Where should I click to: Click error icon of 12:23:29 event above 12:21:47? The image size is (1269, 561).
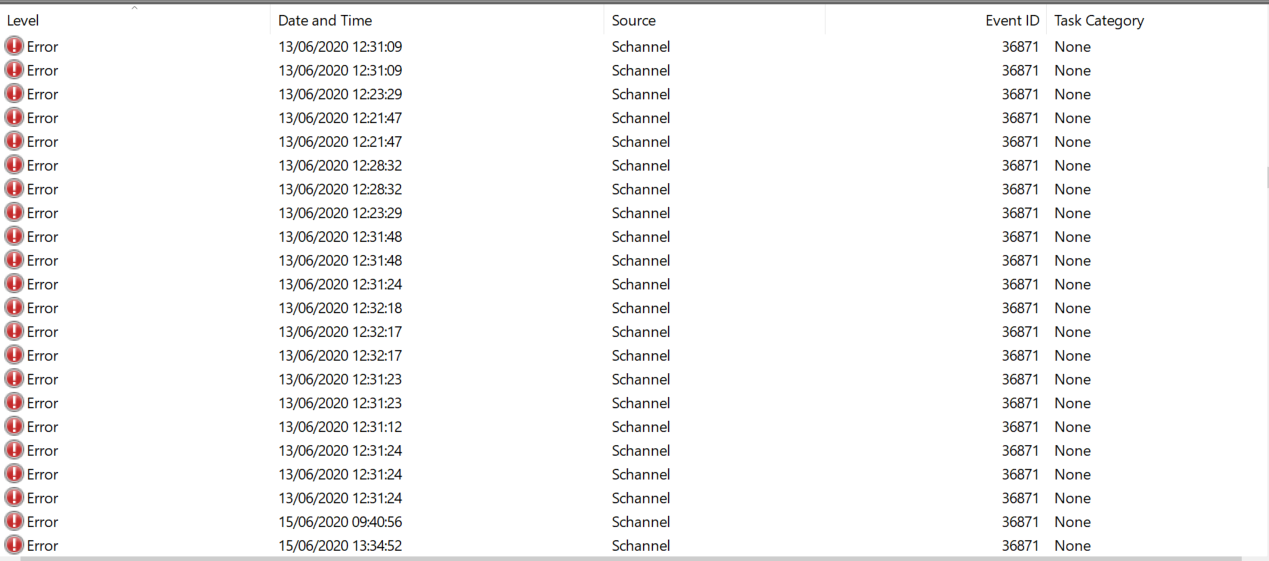coord(14,94)
